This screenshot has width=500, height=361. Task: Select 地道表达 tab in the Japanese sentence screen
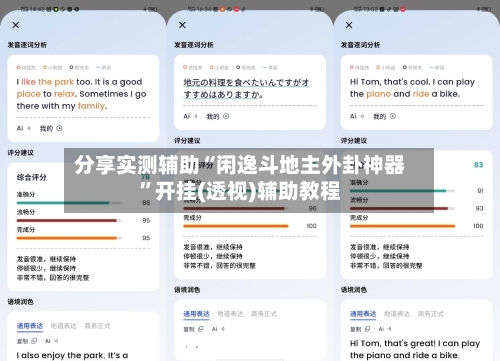pos(230,314)
